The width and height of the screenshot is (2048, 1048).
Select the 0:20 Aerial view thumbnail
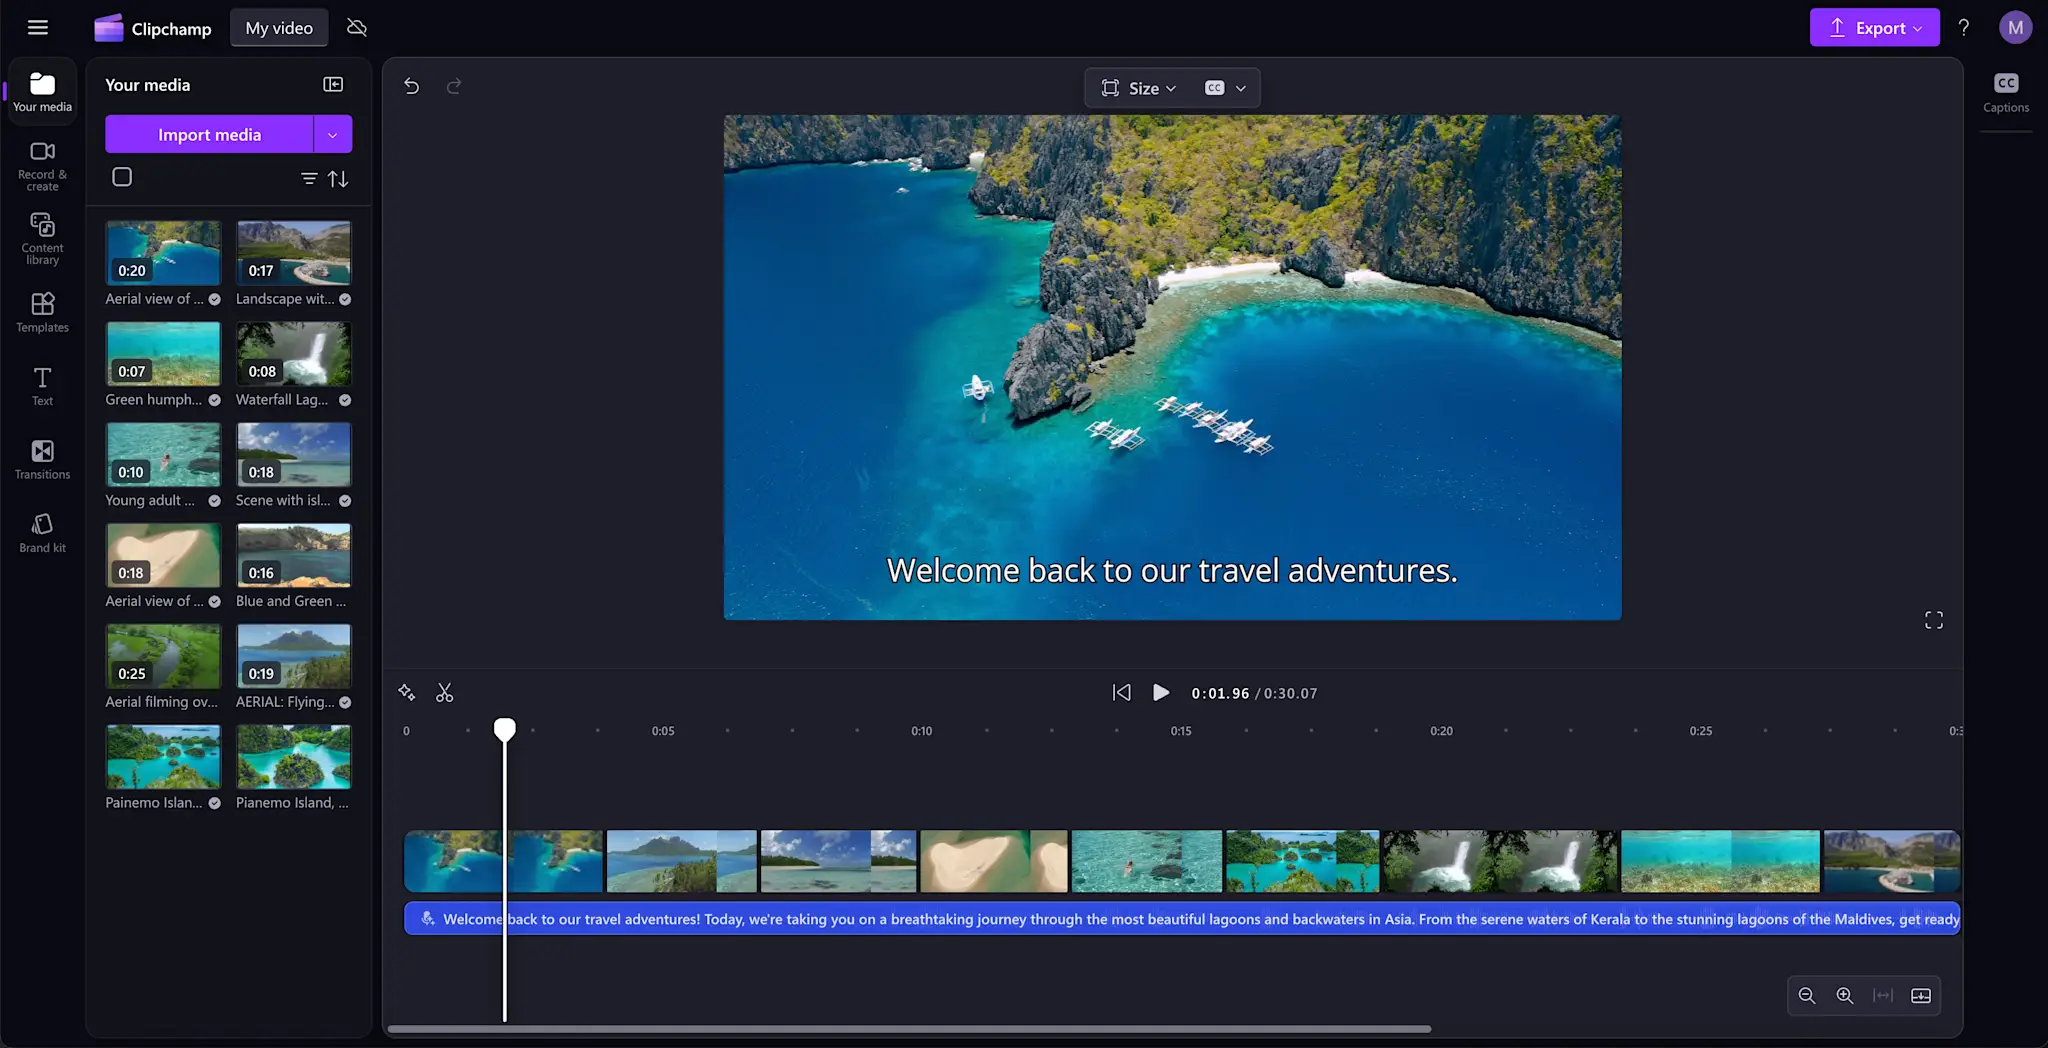163,253
